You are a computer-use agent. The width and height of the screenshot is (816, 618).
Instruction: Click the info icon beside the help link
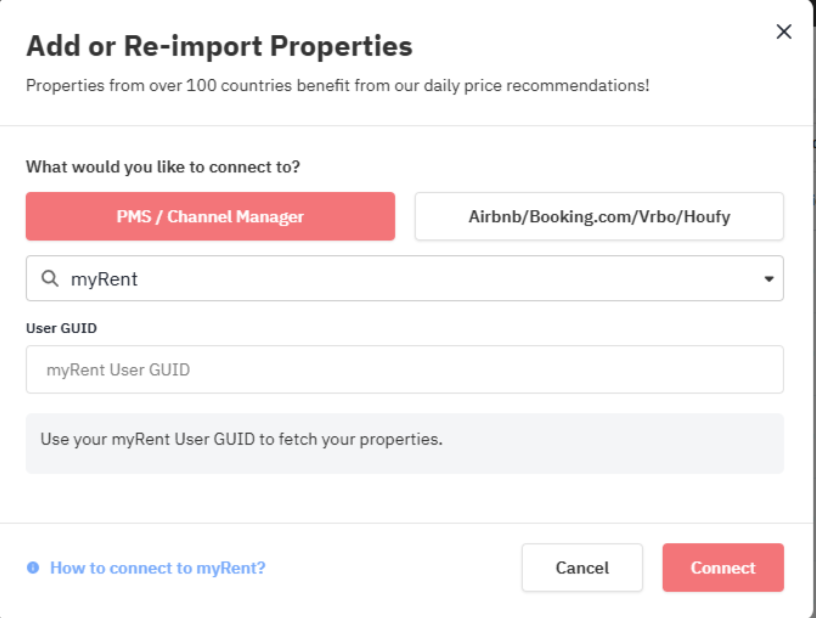[x=33, y=568]
